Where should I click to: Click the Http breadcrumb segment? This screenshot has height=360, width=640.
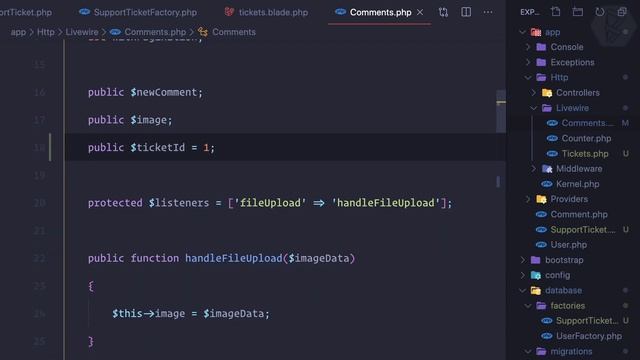point(46,32)
